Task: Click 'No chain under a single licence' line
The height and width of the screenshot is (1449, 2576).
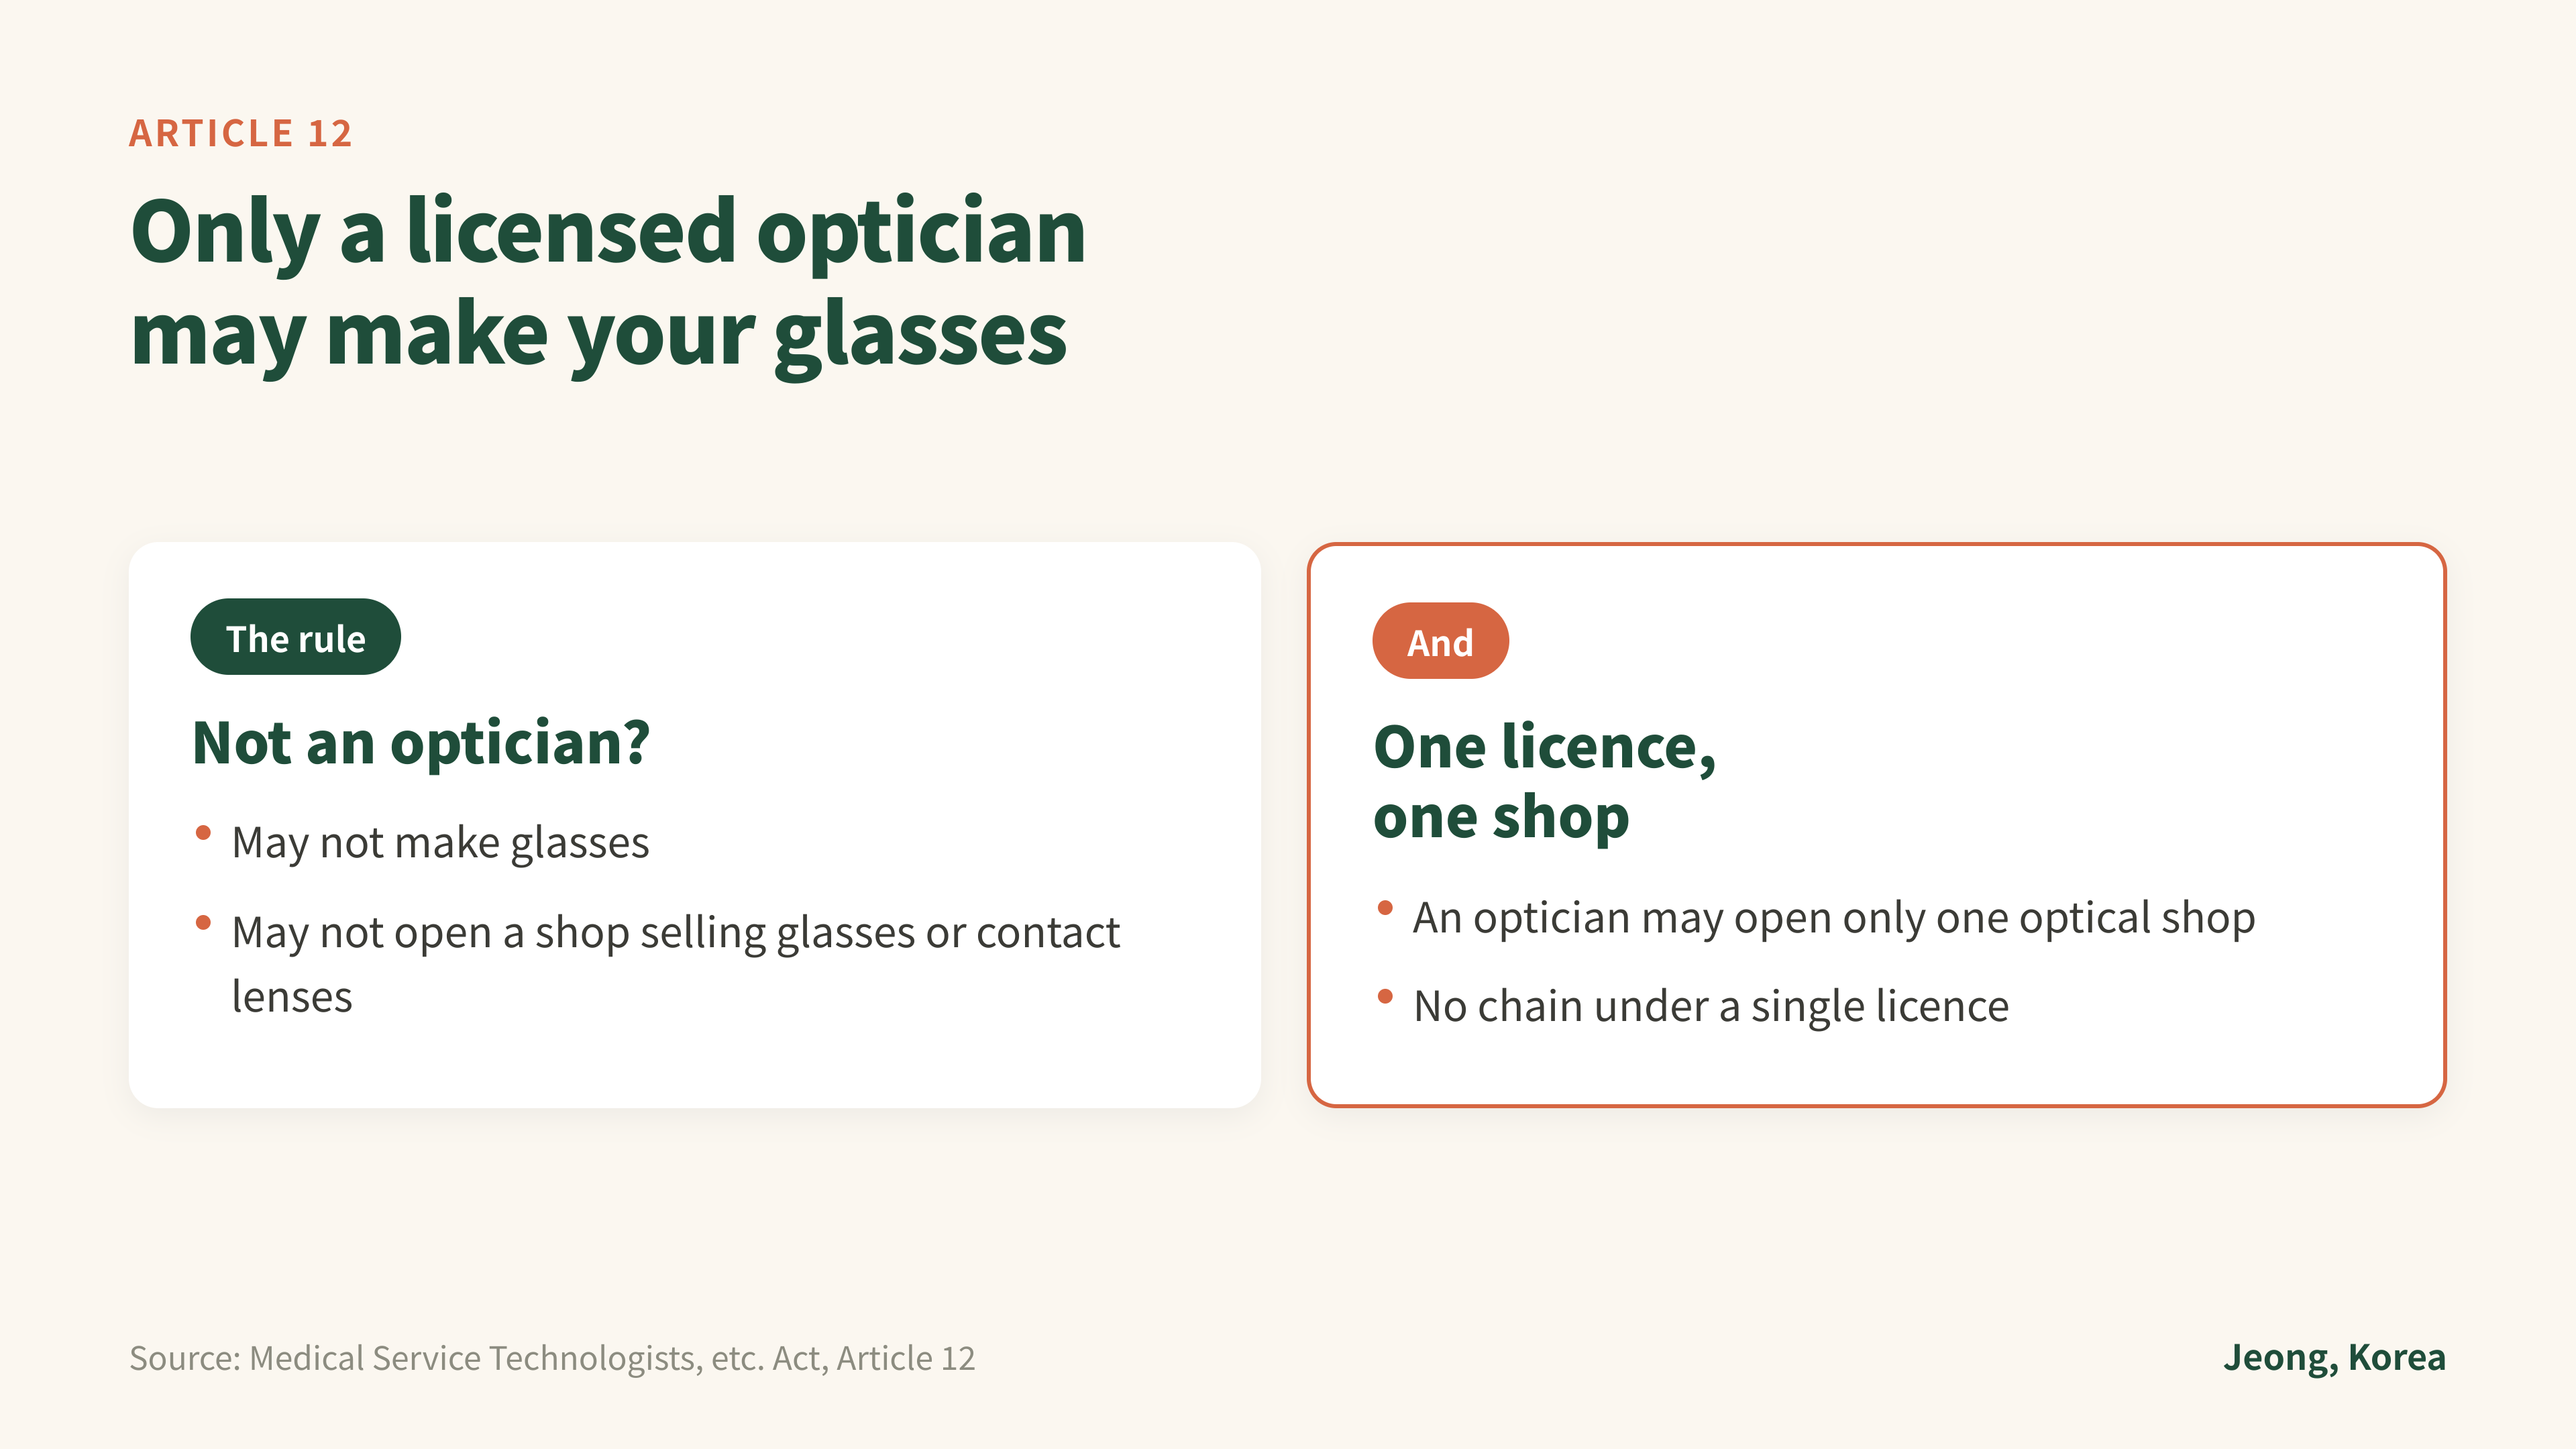Action: point(1711,1006)
